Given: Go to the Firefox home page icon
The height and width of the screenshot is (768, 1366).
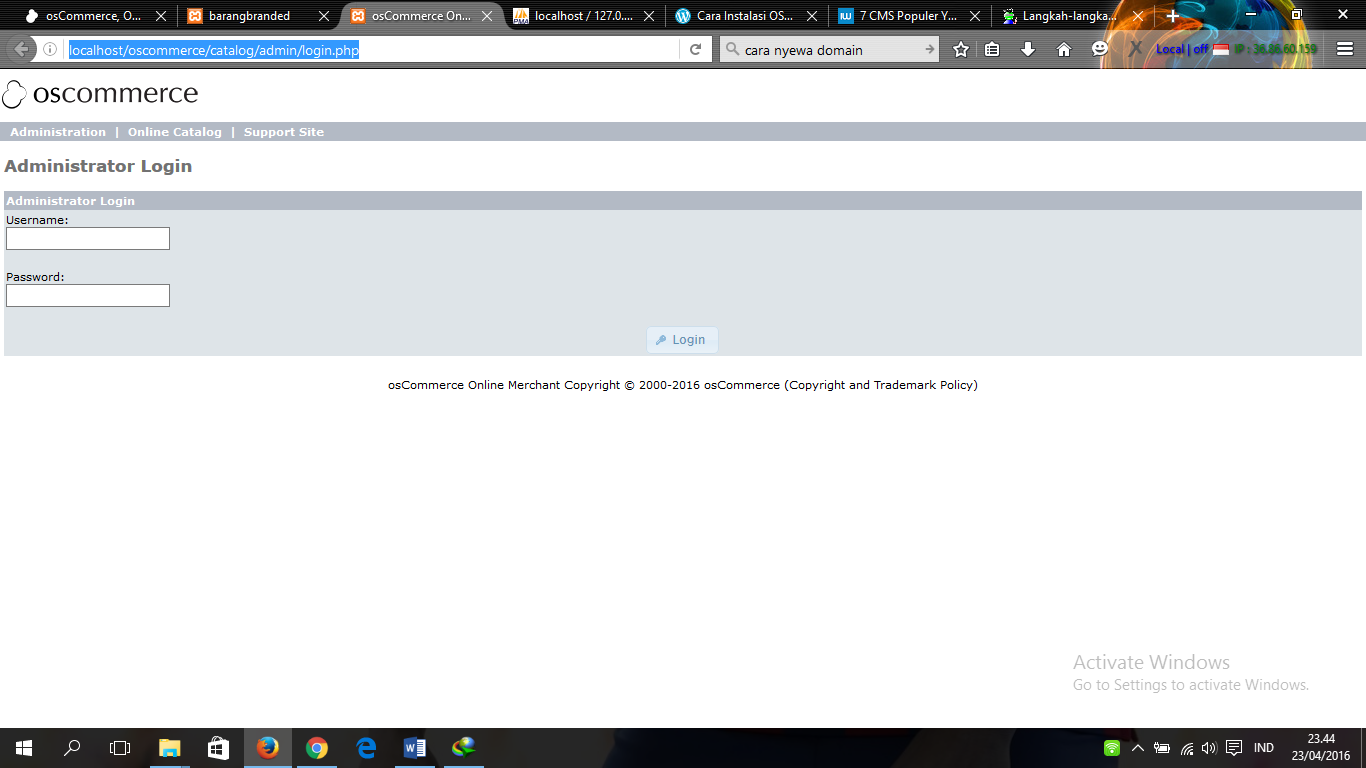Looking at the screenshot, I should tap(1064, 49).
